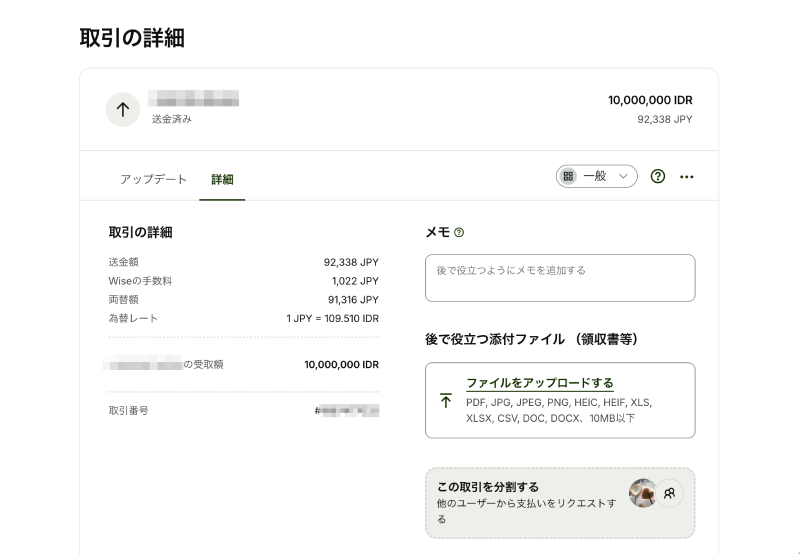This screenshot has height=554, width=800.
Task: Switch to the アップデート tab
Action: (153, 179)
